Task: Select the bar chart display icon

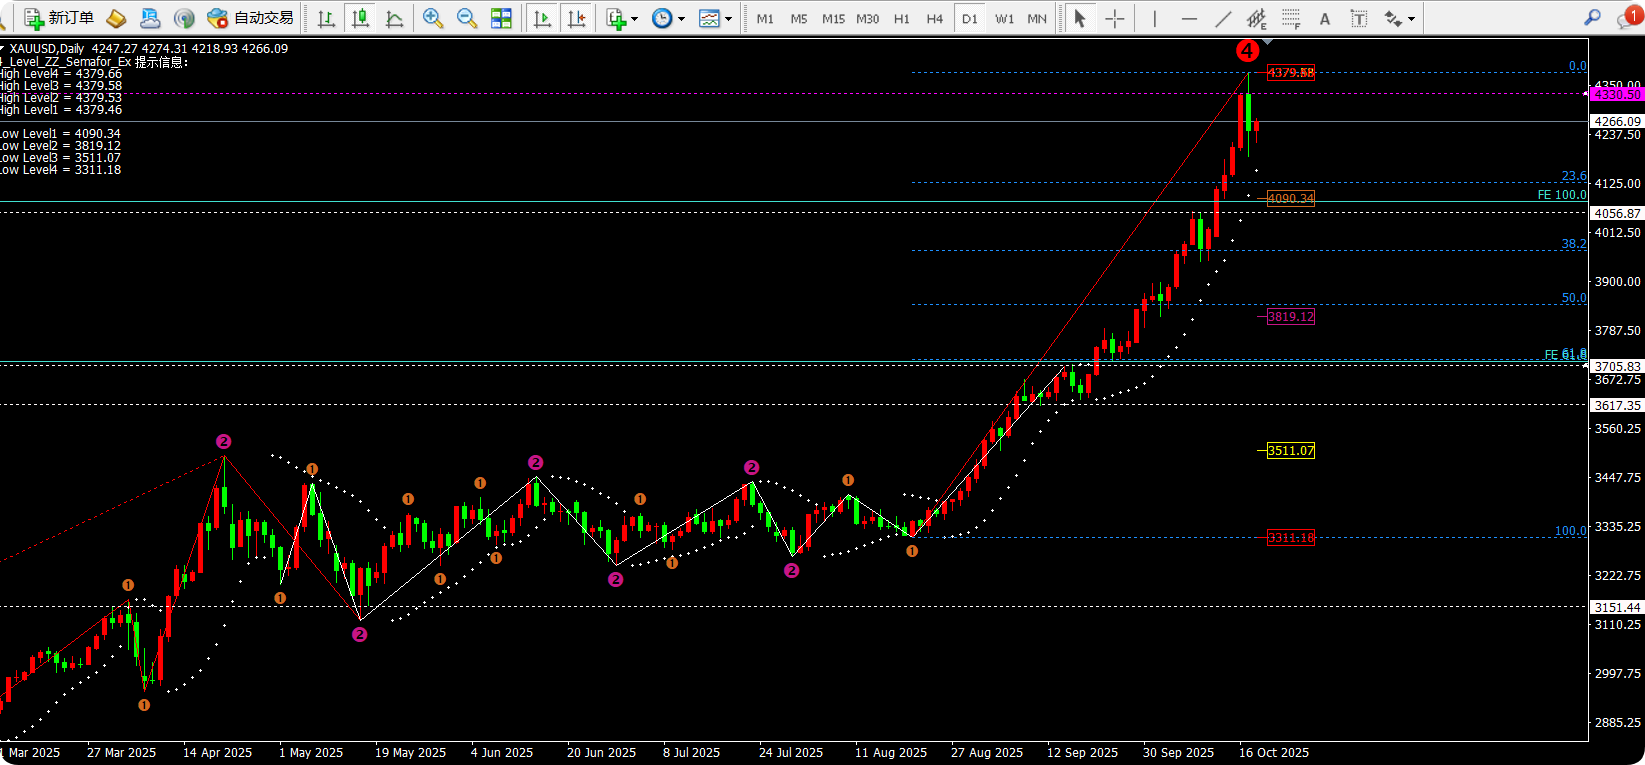Action: pos(326,18)
